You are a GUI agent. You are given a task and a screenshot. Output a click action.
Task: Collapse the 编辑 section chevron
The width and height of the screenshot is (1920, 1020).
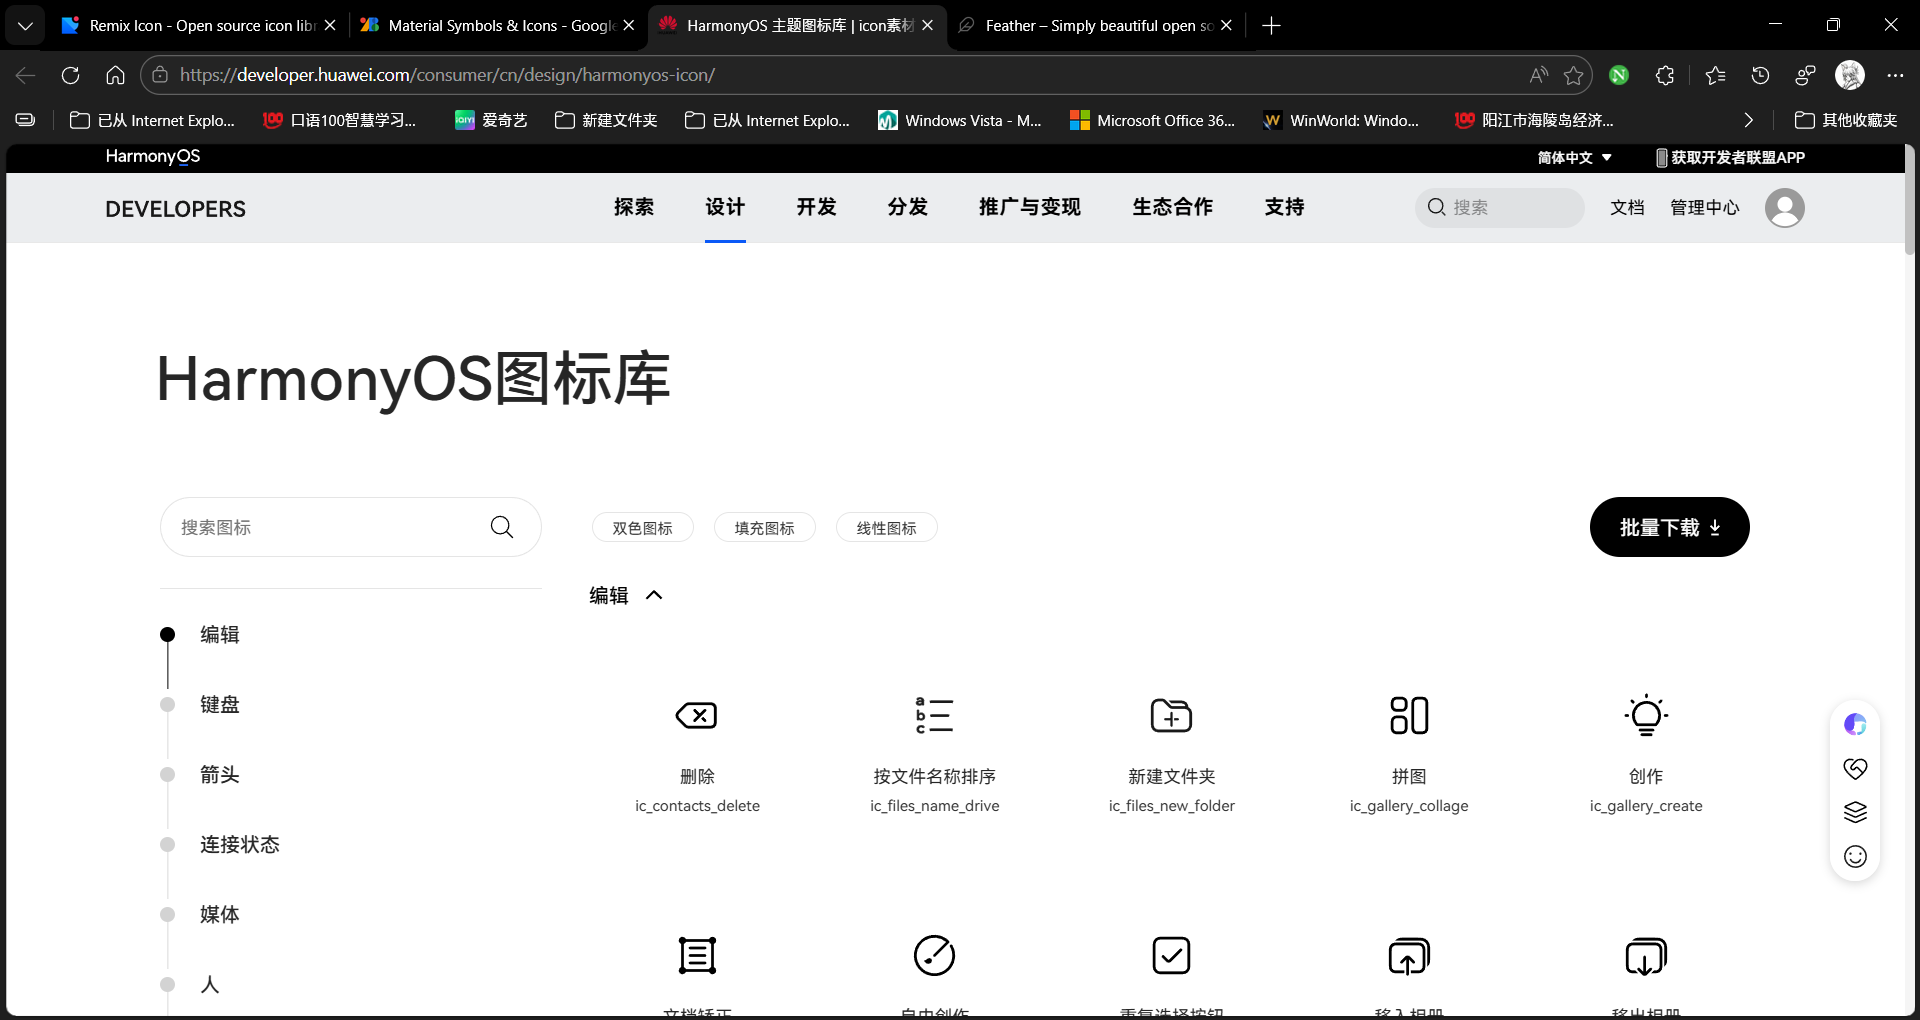coord(654,595)
